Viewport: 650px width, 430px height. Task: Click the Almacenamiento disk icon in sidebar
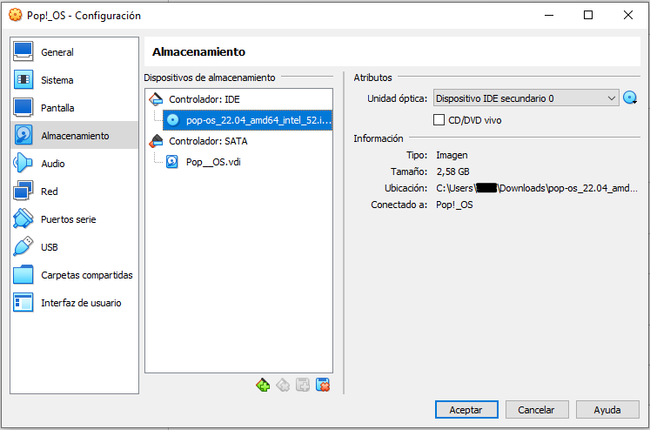click(x=23, y=135)
